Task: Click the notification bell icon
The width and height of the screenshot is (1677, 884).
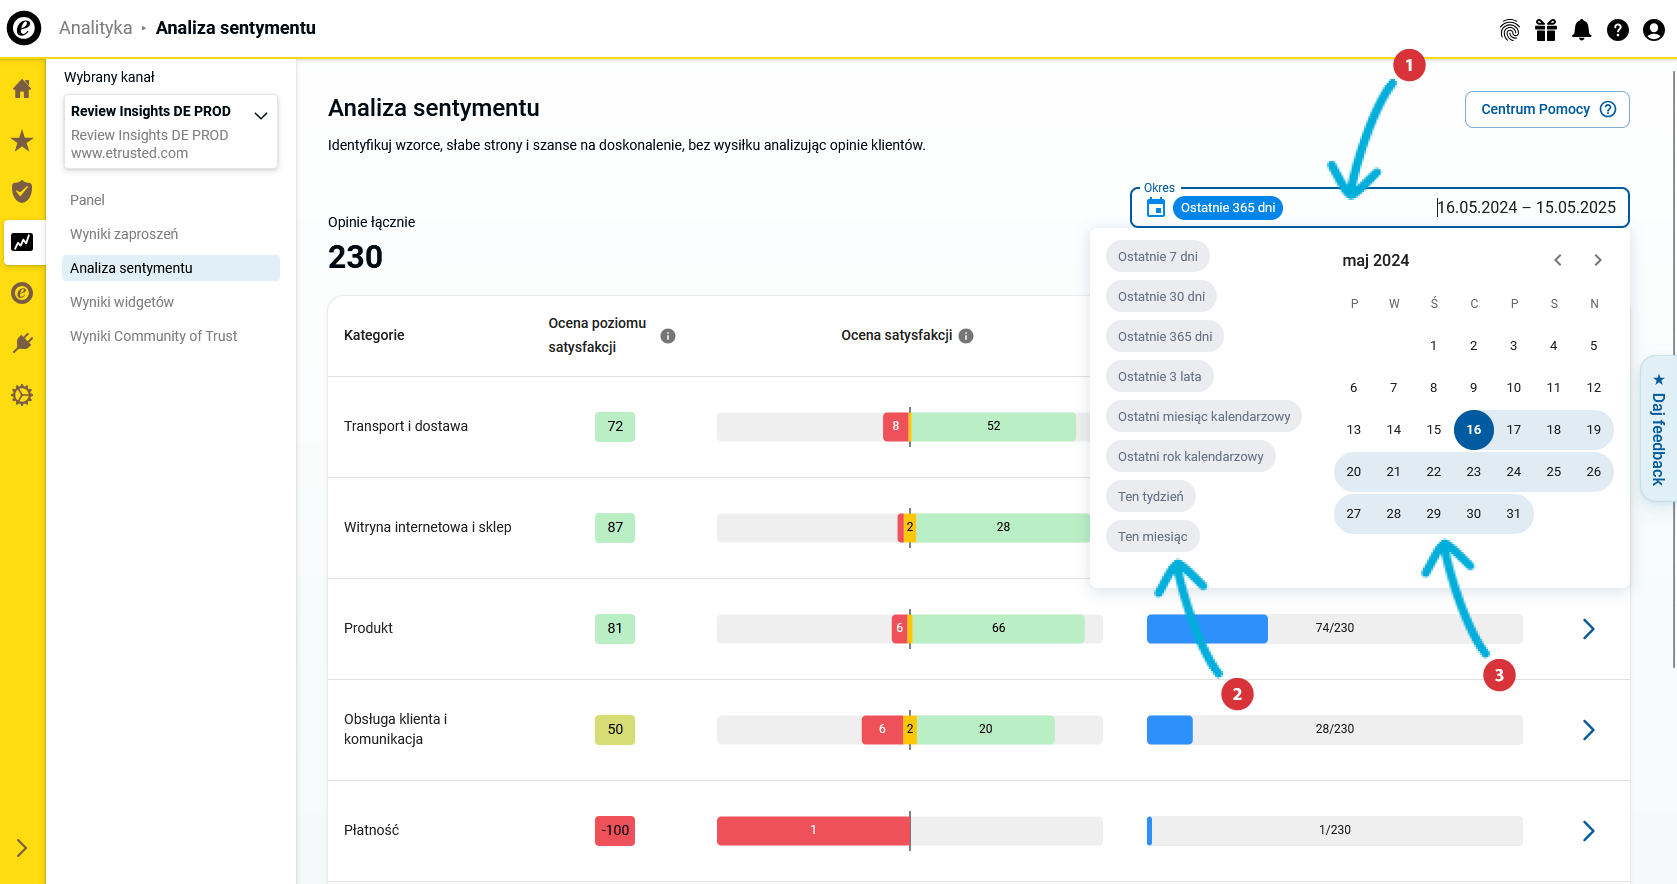Action: tap(1582, 30)
